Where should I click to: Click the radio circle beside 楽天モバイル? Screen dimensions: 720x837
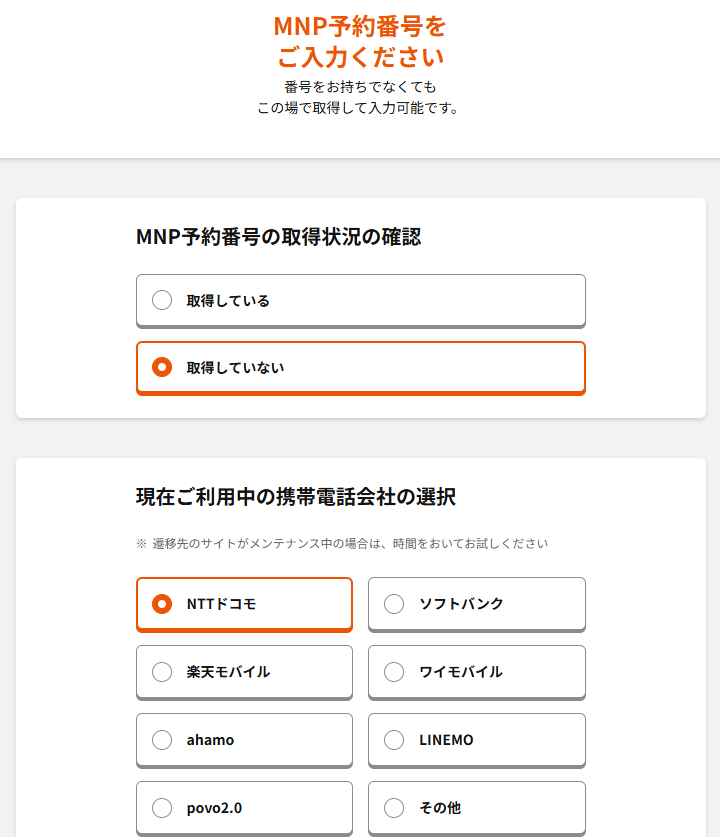click(x=162, y=672)
